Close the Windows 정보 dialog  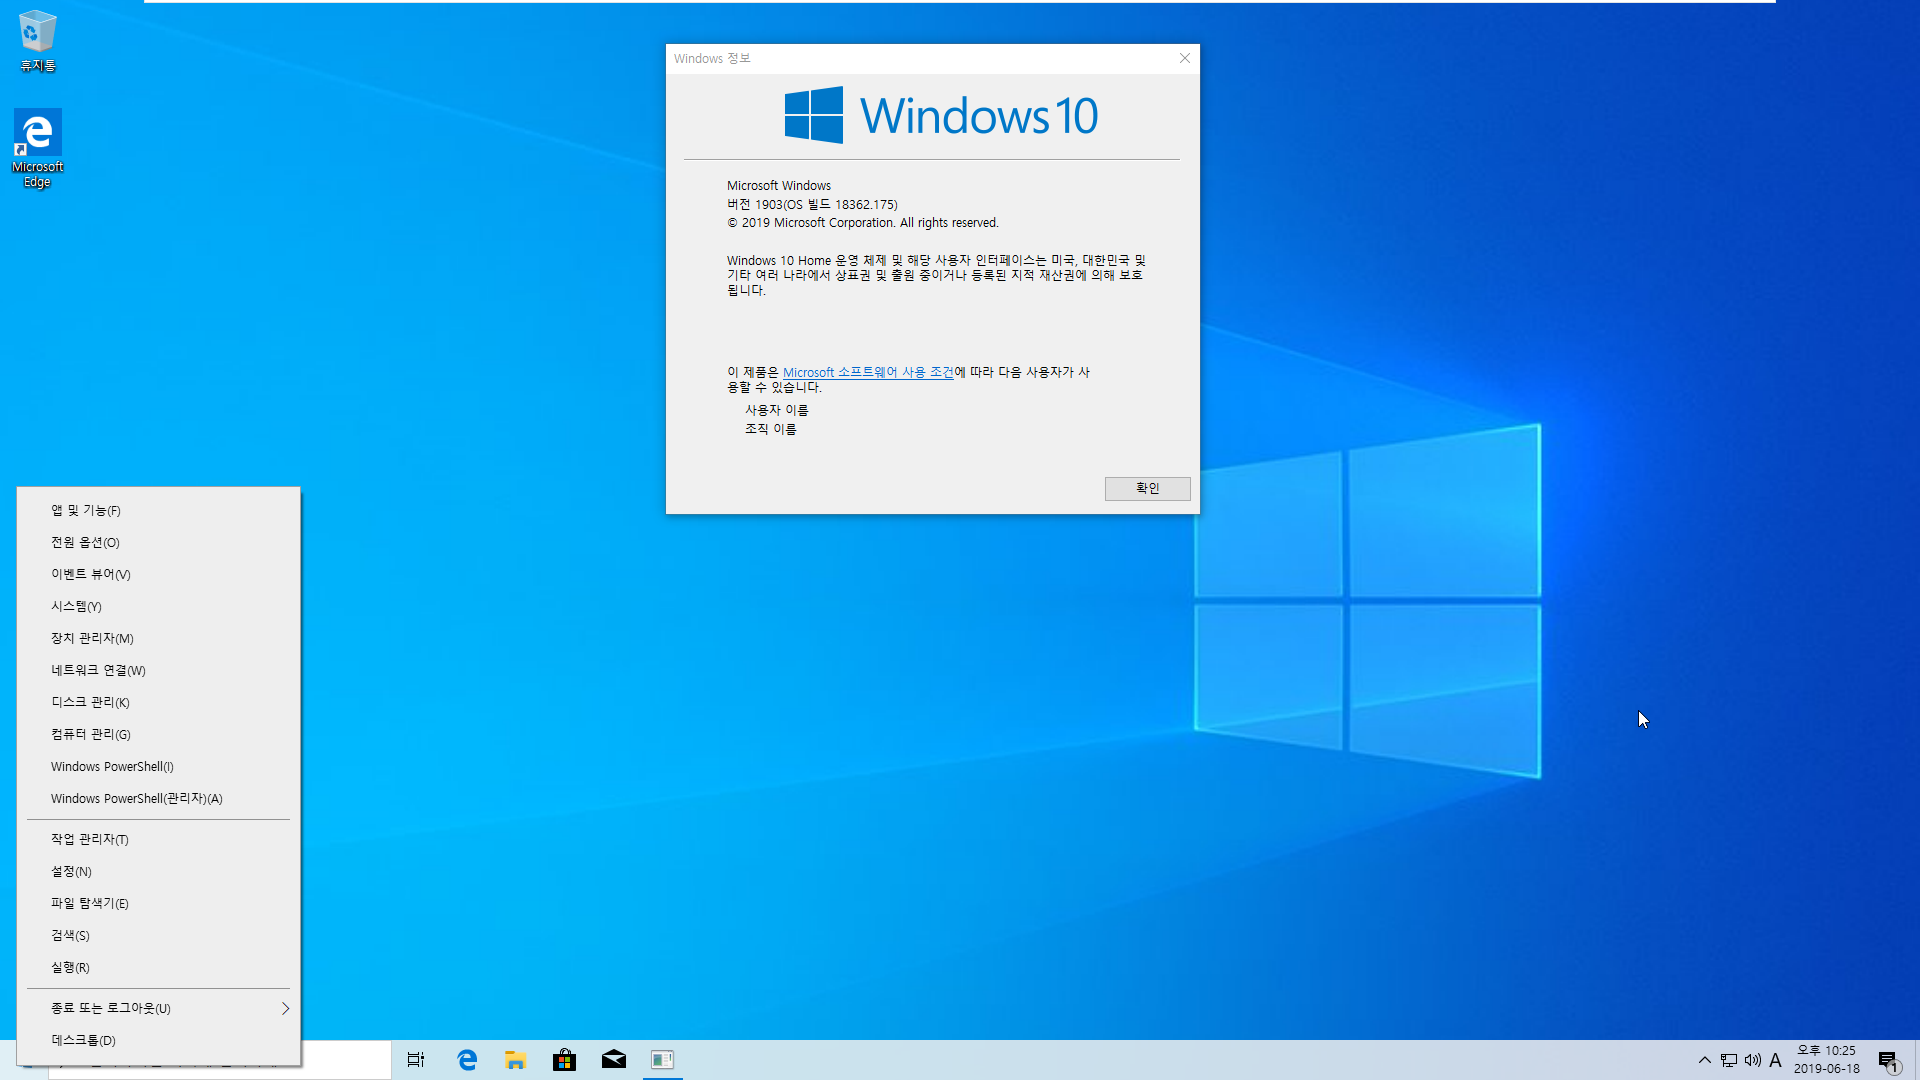(x=1185, y=58)
